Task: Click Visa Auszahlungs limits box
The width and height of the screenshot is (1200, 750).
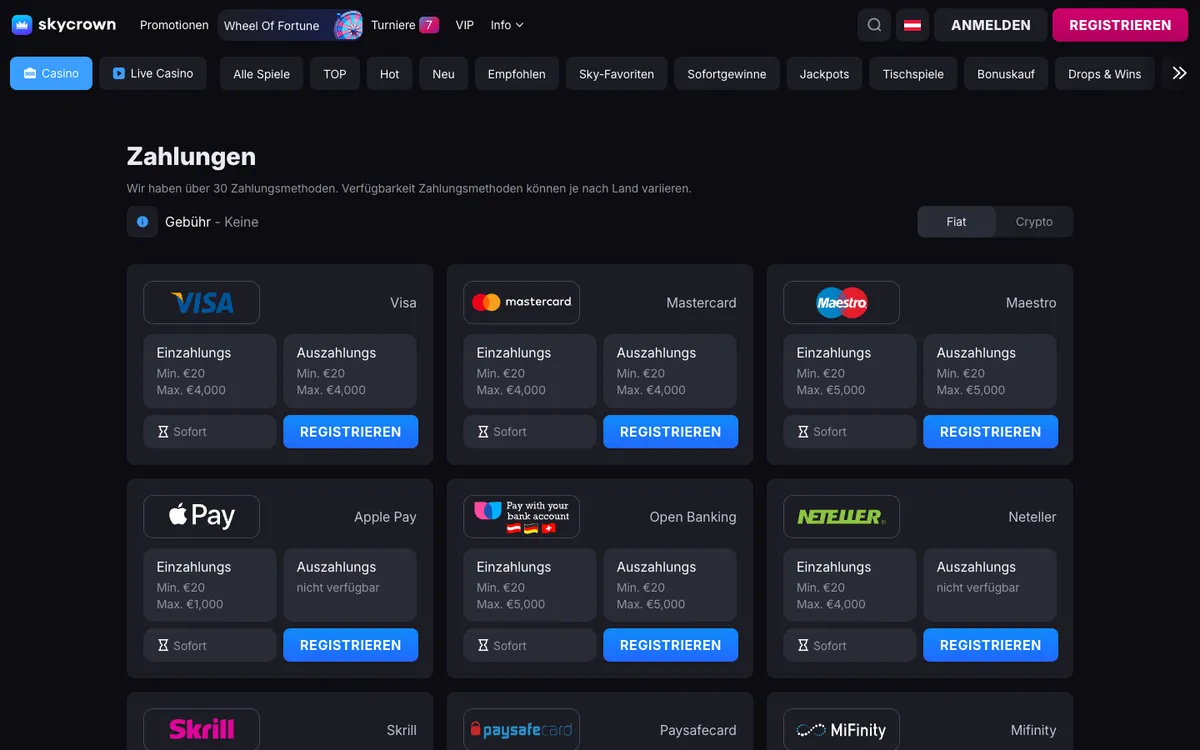Action: point(350,371)
